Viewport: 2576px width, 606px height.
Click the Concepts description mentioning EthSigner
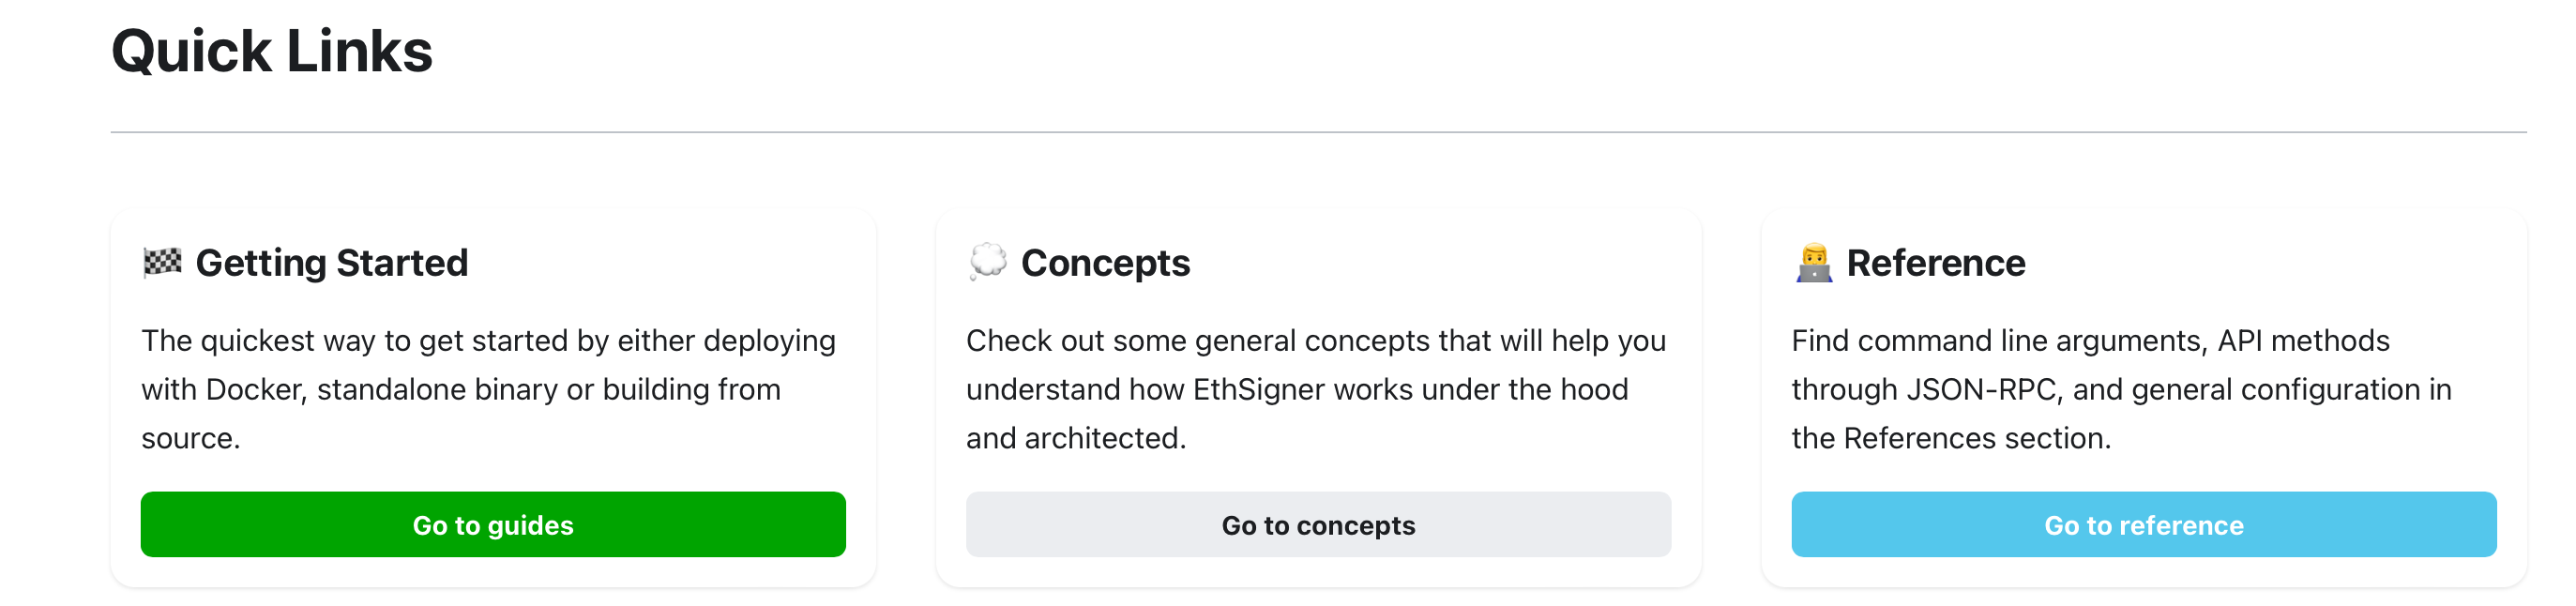click(1314, 388)
